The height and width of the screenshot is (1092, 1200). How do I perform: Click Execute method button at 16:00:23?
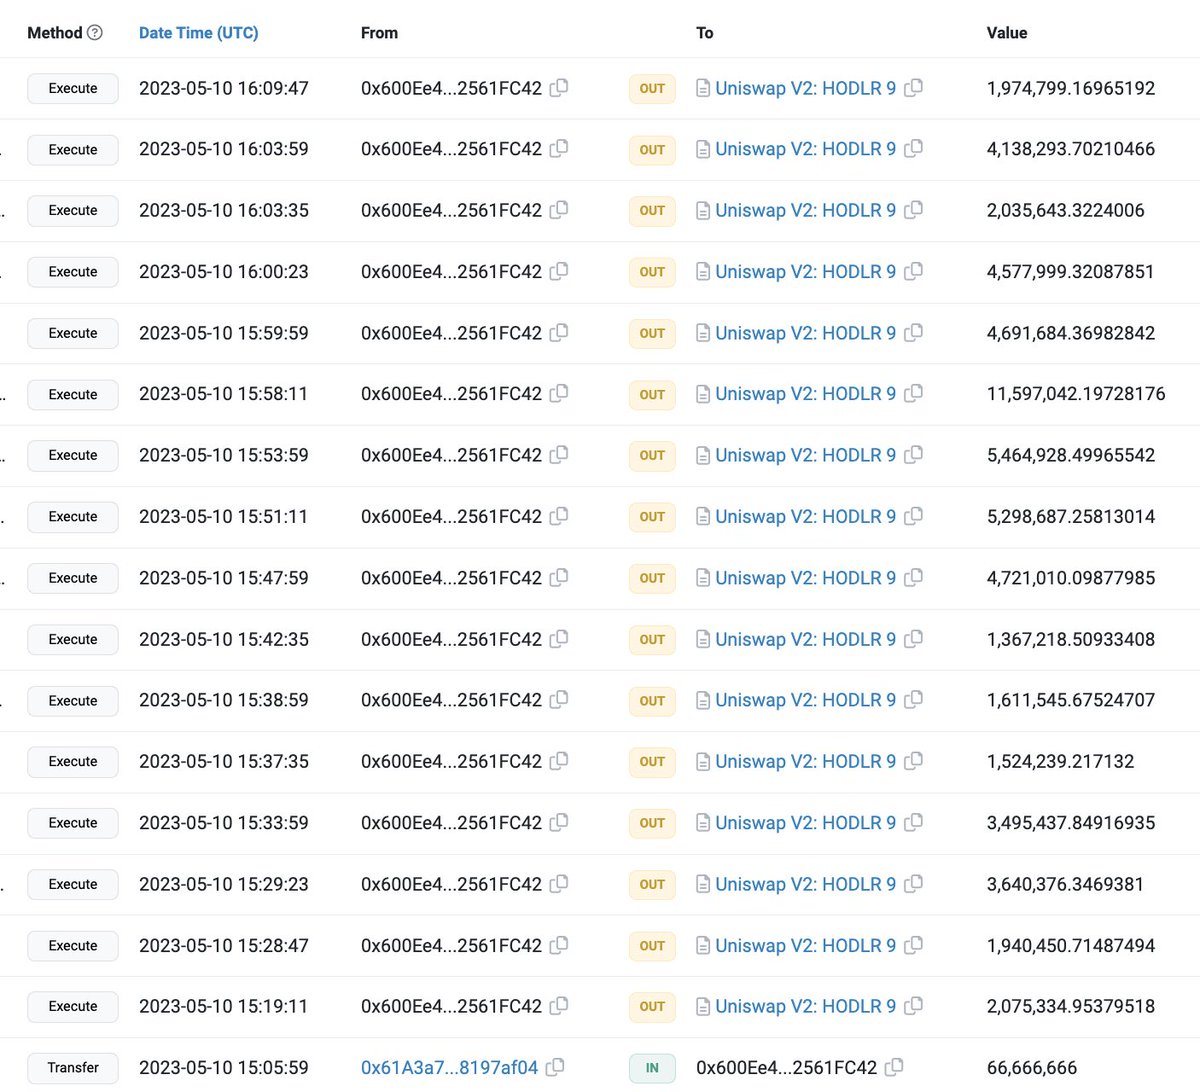click(73, 272)
